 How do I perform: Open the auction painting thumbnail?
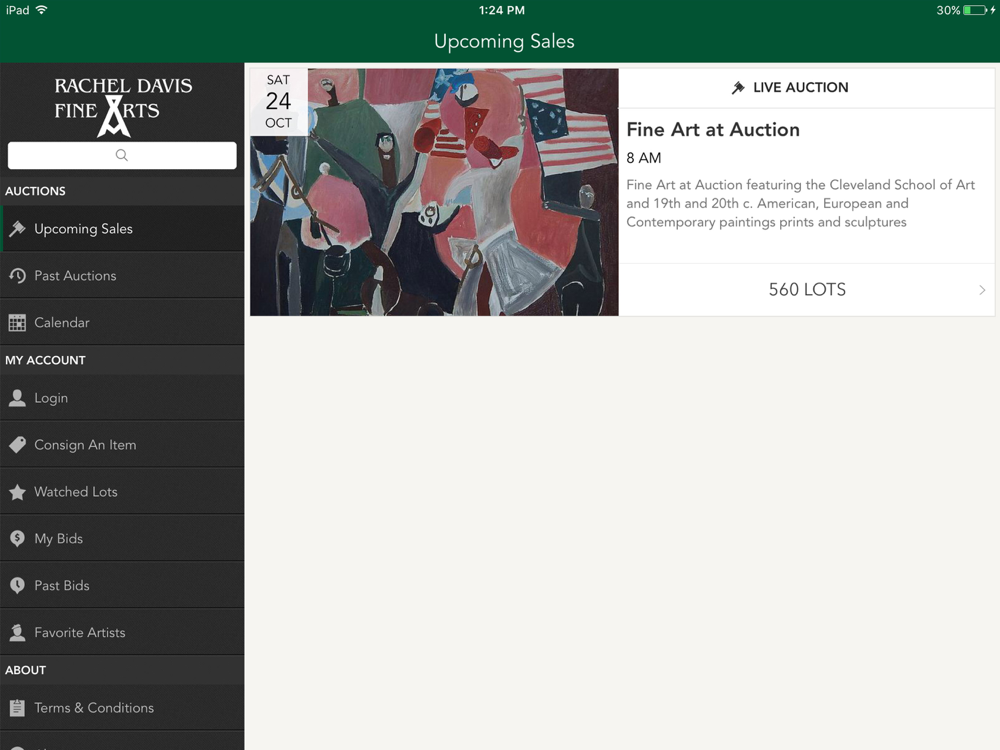(434, 192)
